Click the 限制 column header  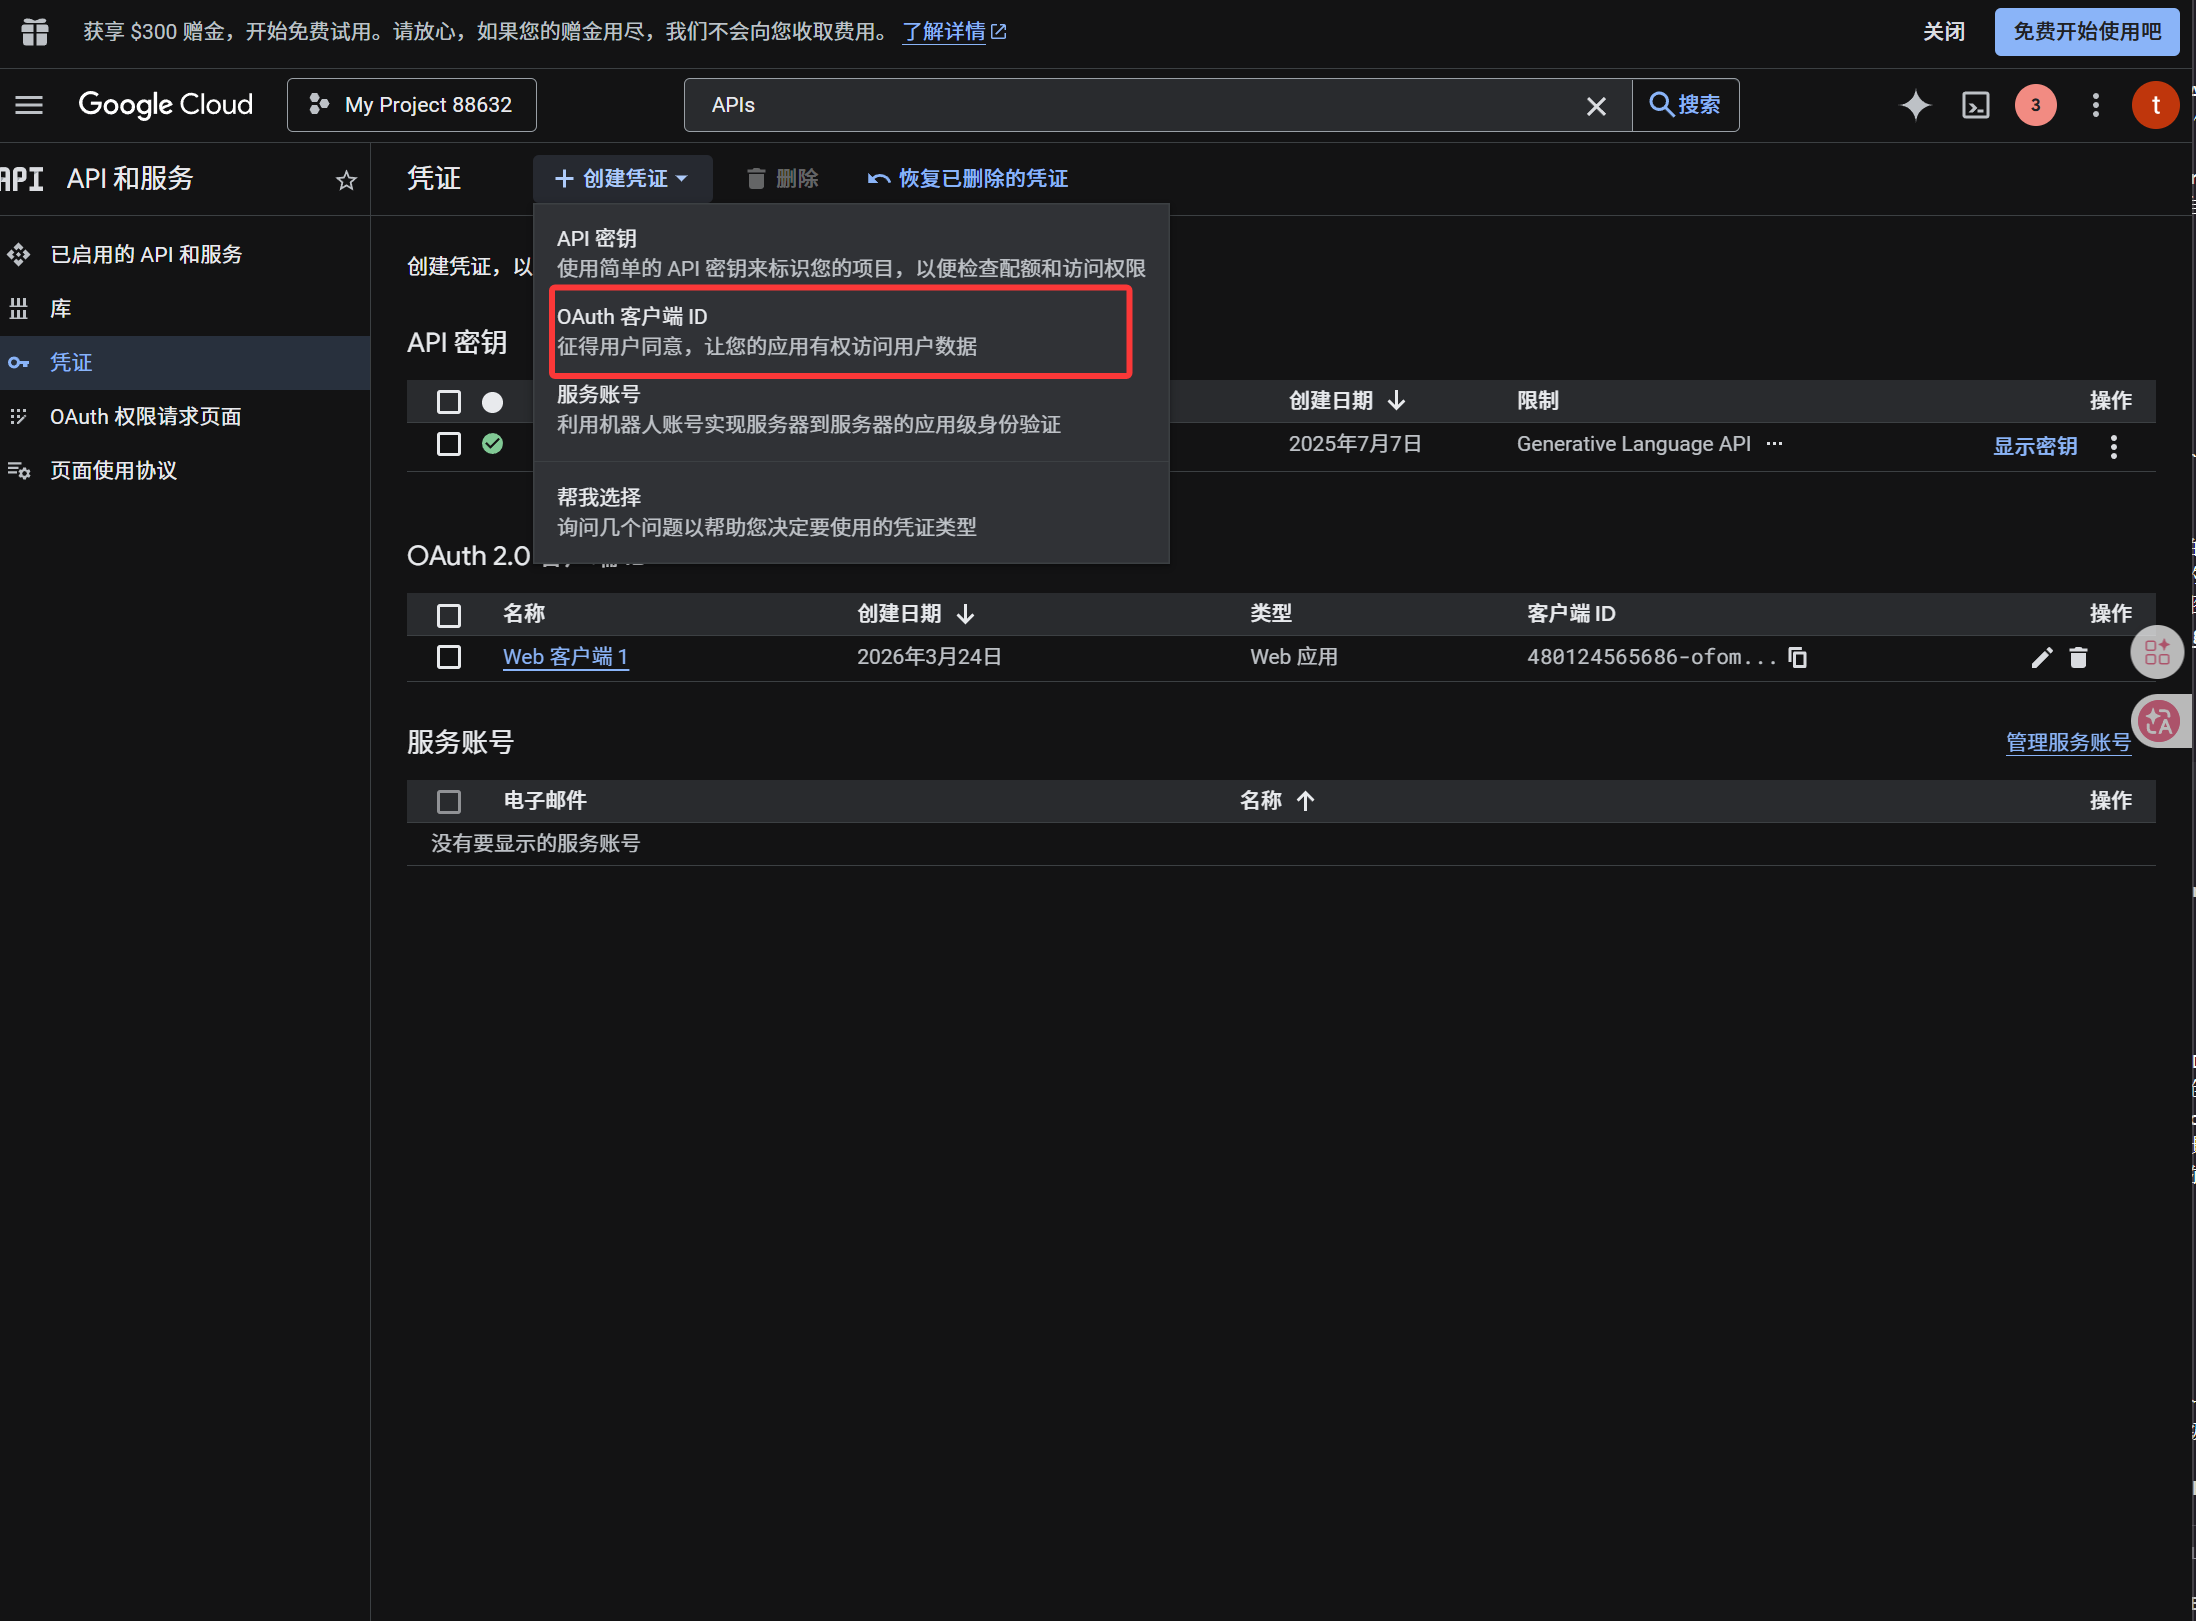[x=1538, y=401]
